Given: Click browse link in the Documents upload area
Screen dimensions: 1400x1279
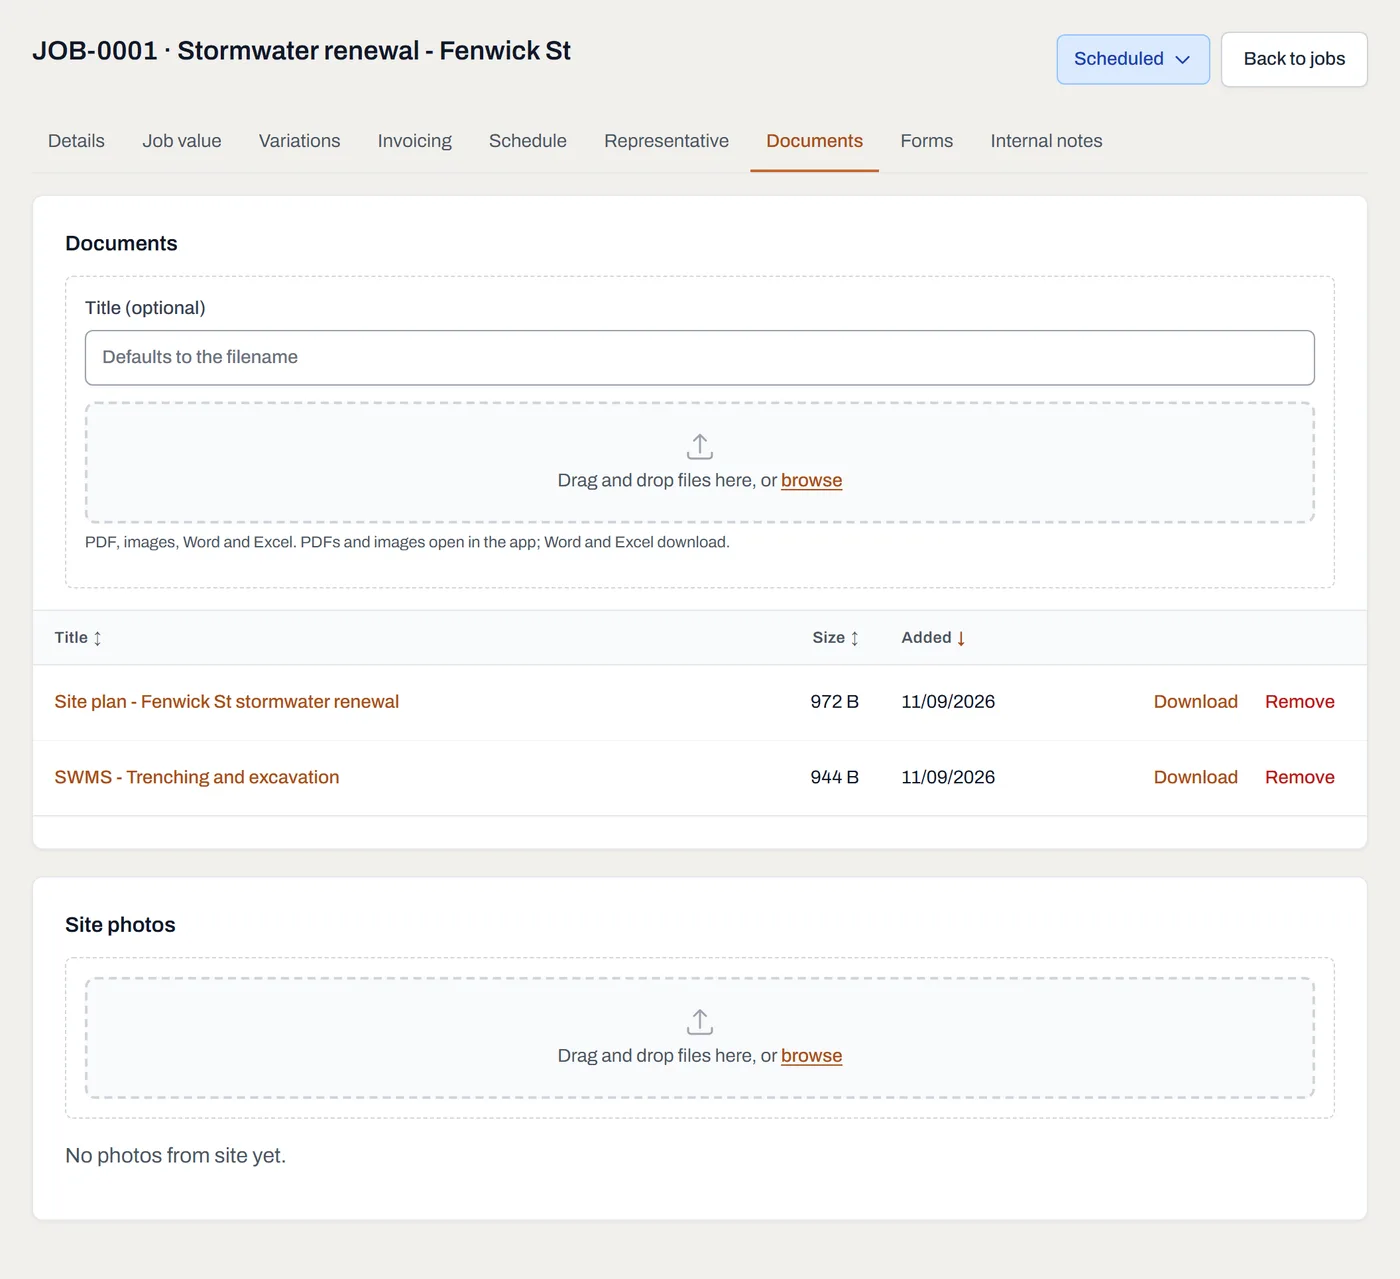Looking at the screenshot, I should (x=811, y=480).
